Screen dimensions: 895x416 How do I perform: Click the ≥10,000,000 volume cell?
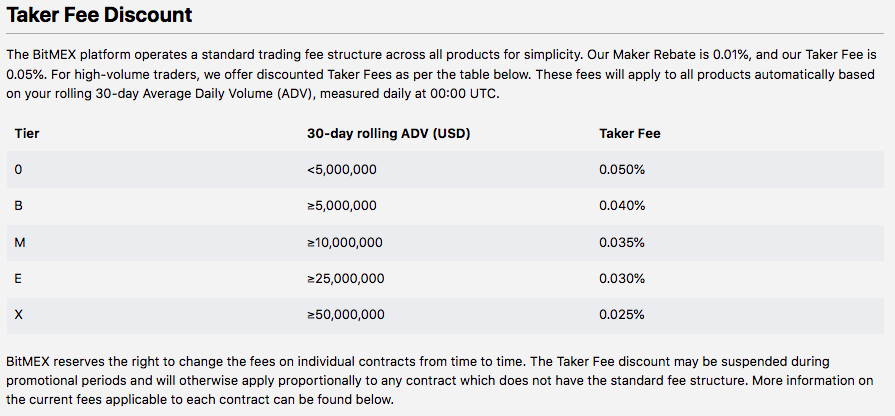(x=345, y=243)
